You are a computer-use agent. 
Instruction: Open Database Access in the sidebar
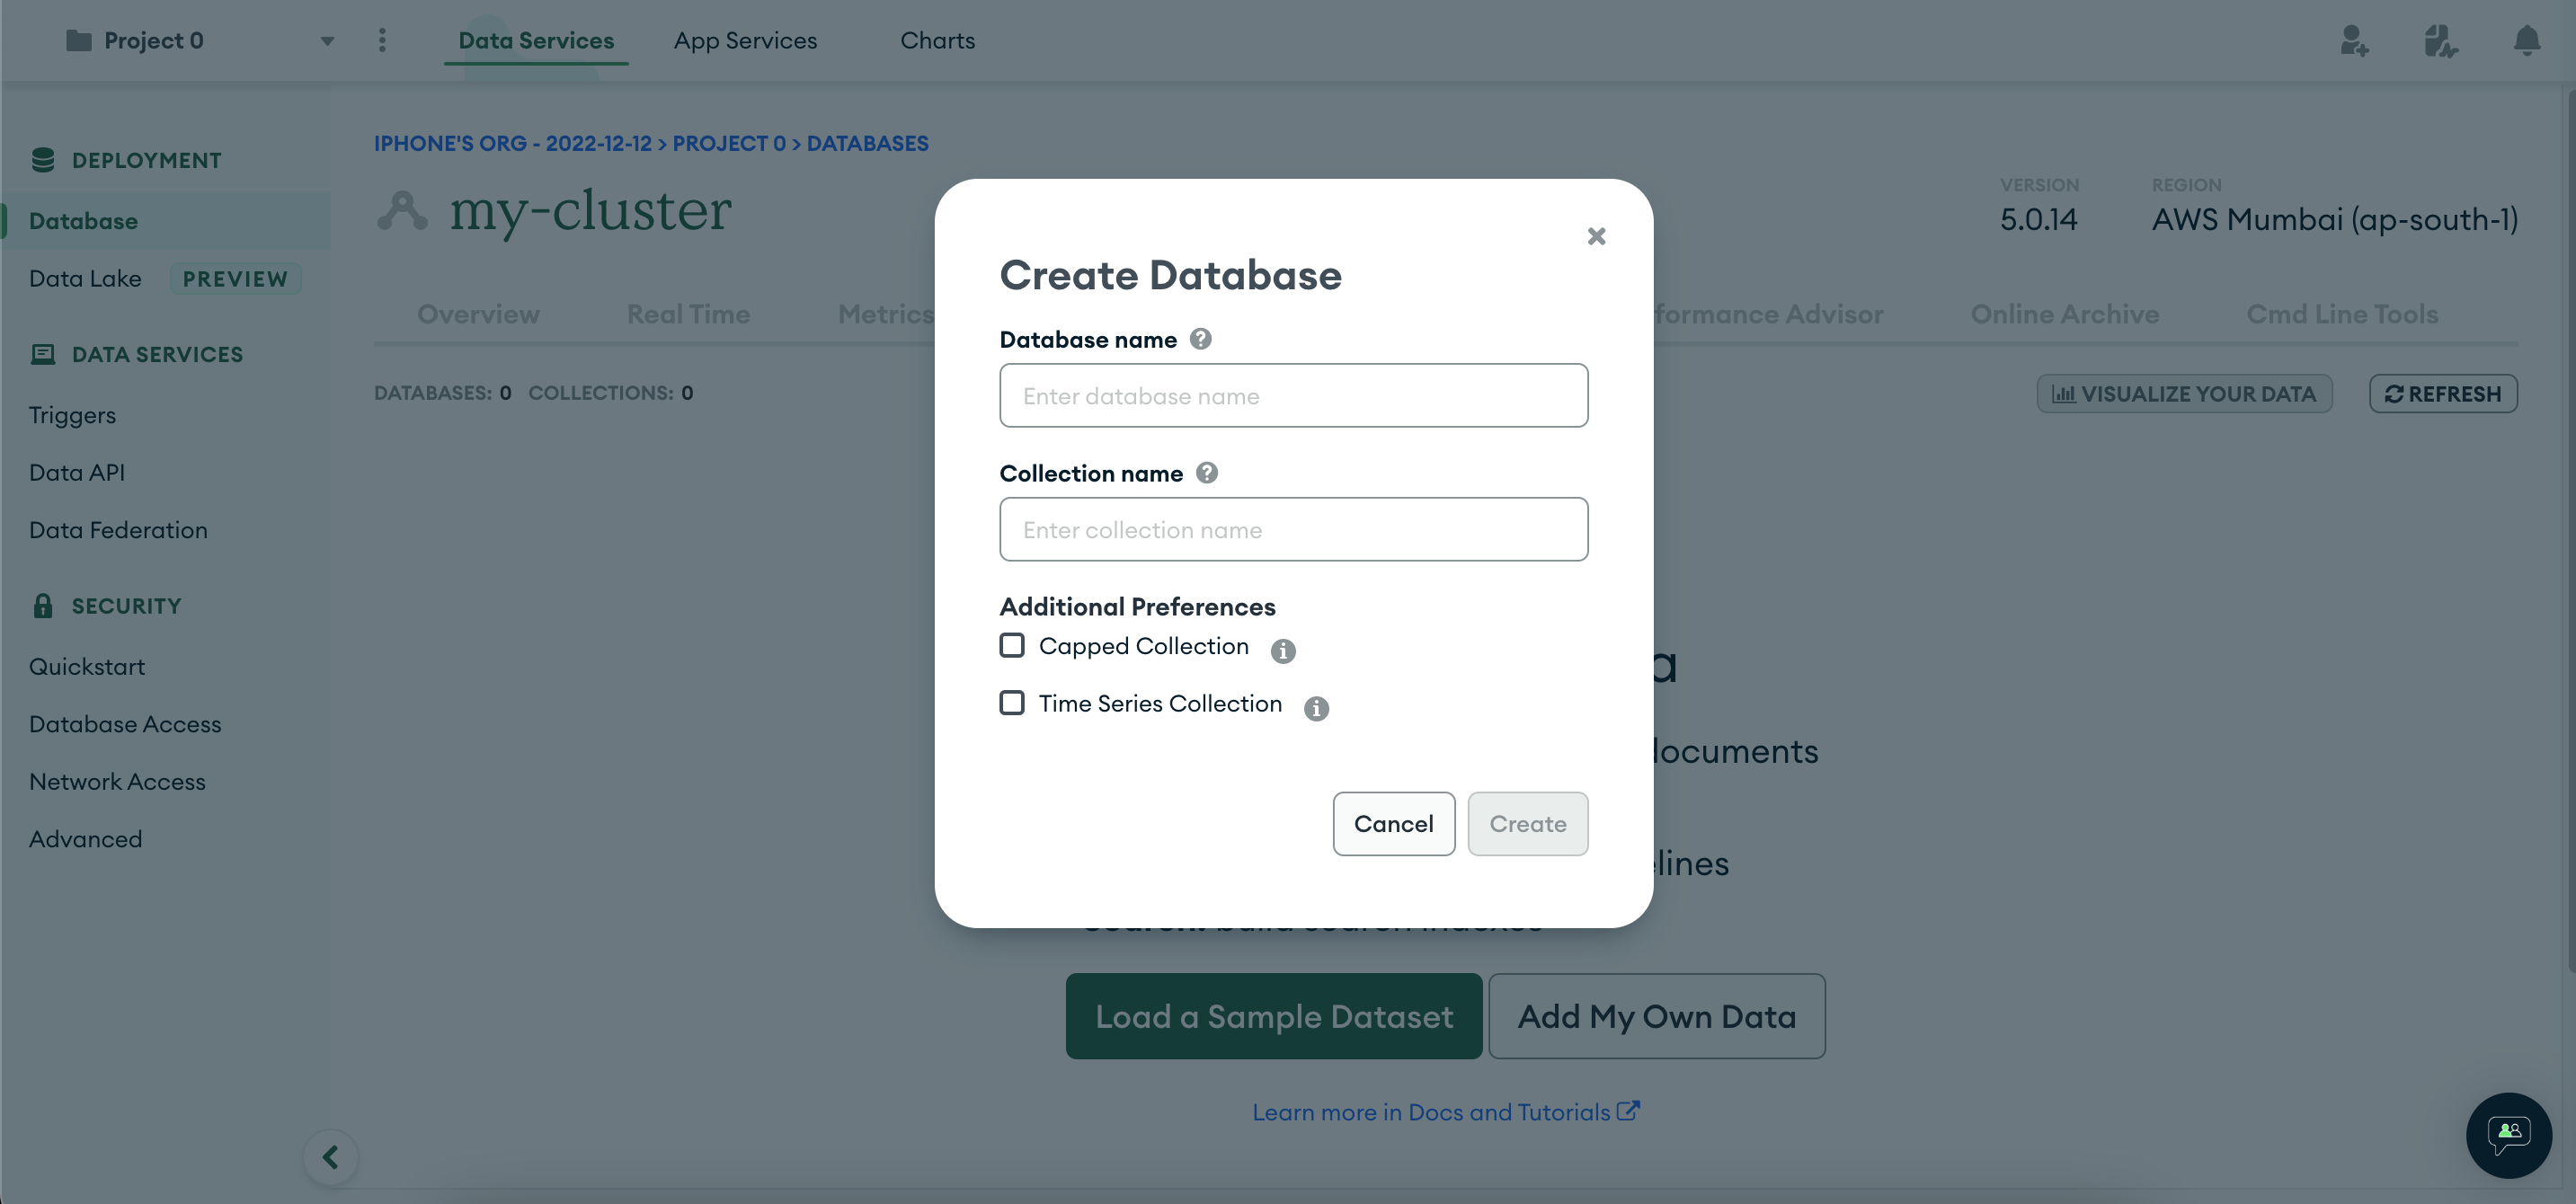[125, 724]
